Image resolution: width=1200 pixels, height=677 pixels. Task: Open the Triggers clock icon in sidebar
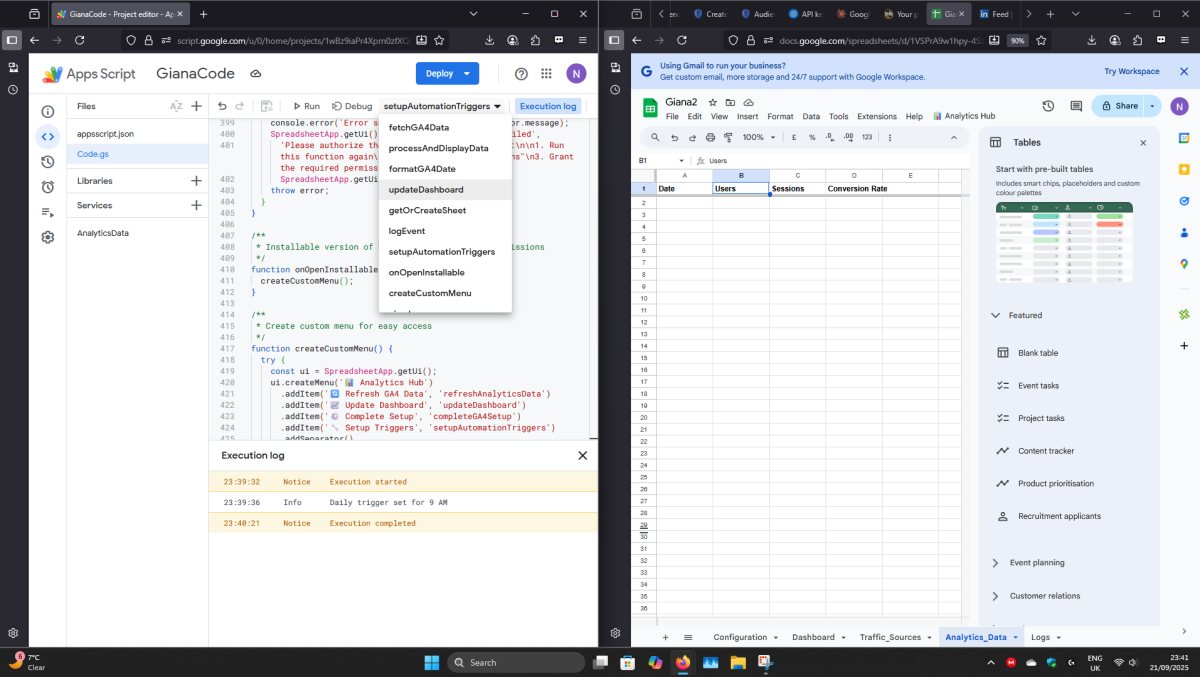click(47, 187)
